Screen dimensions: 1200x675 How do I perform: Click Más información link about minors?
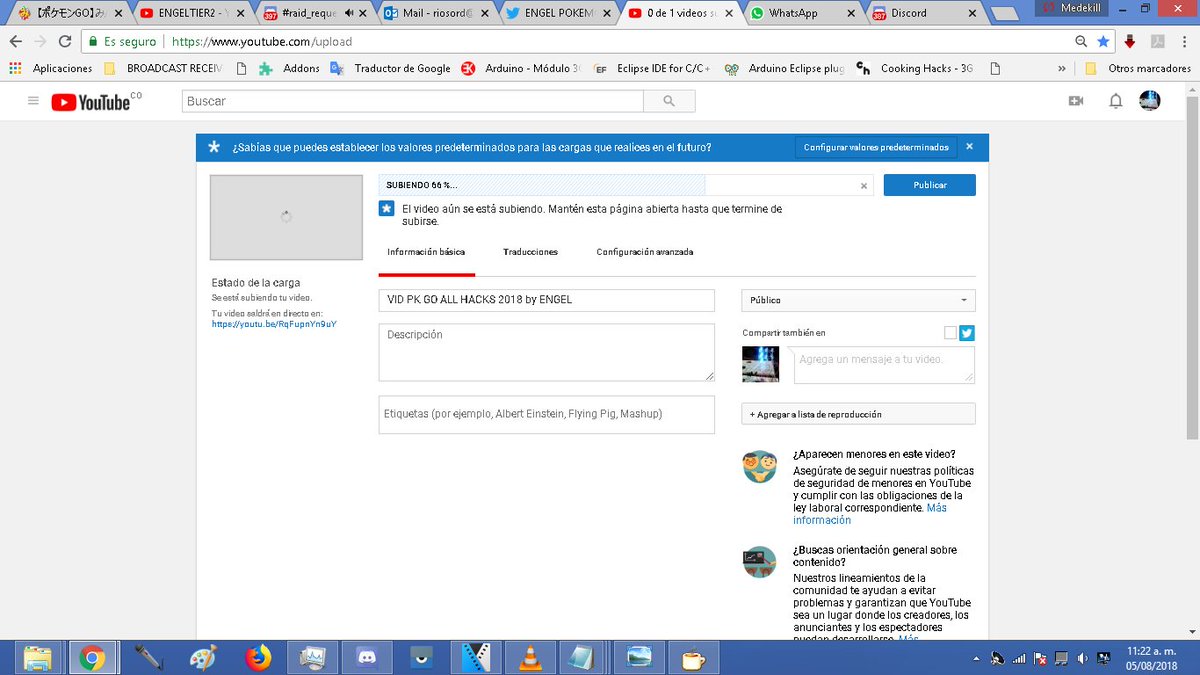(870, 514)
